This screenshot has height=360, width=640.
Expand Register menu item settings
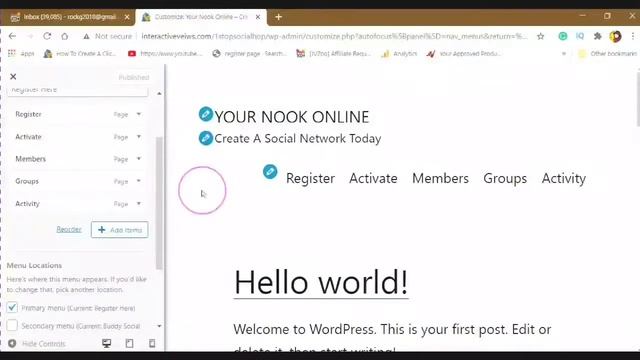click(x=139, y=114)
